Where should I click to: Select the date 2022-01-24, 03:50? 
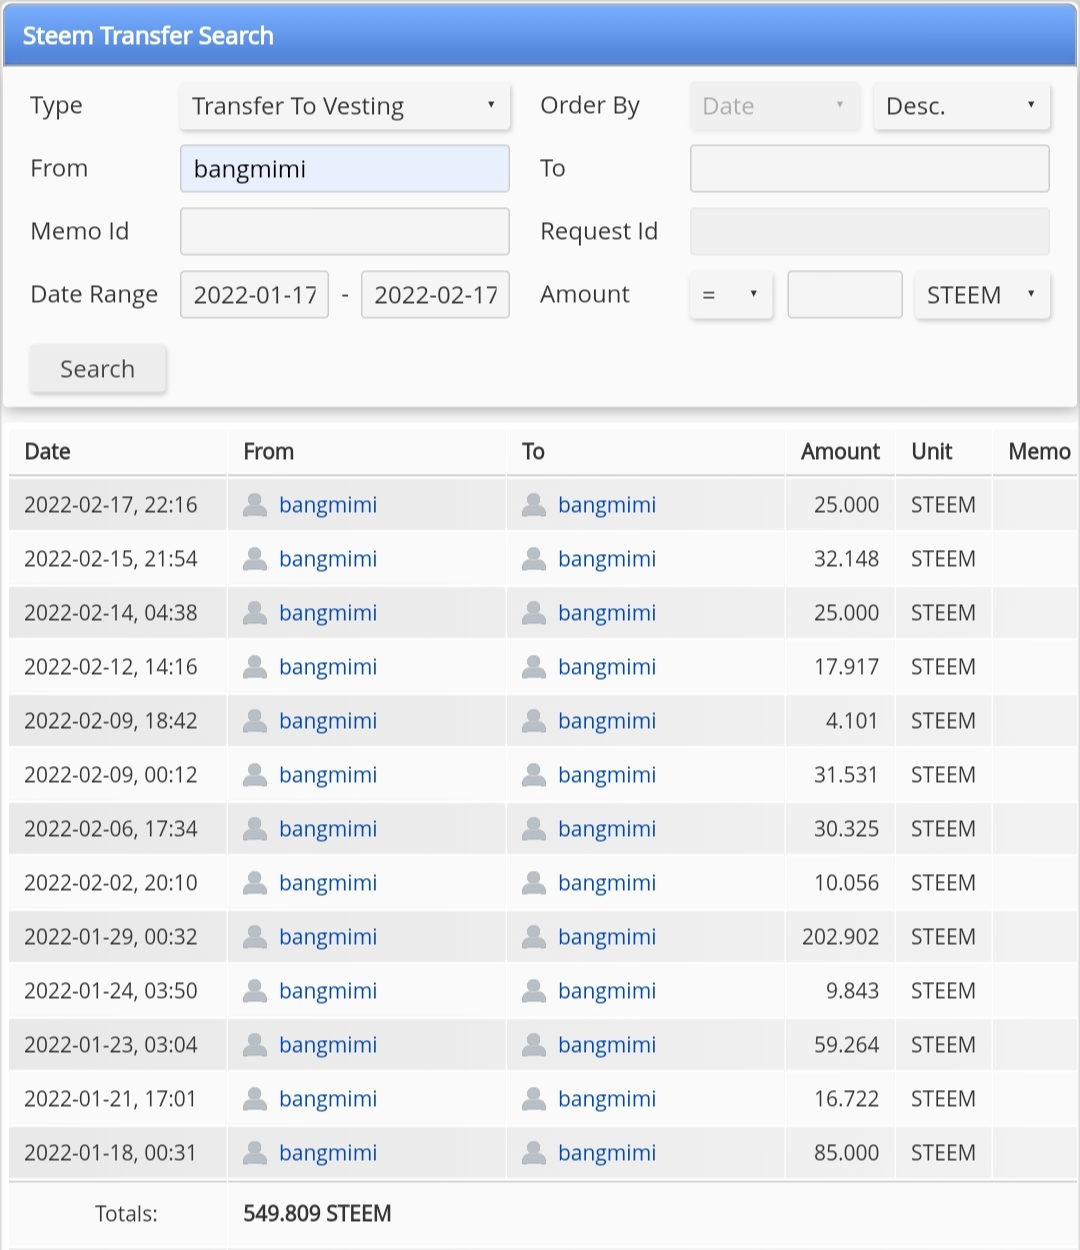pyautogui.click(x=111, y=991)
